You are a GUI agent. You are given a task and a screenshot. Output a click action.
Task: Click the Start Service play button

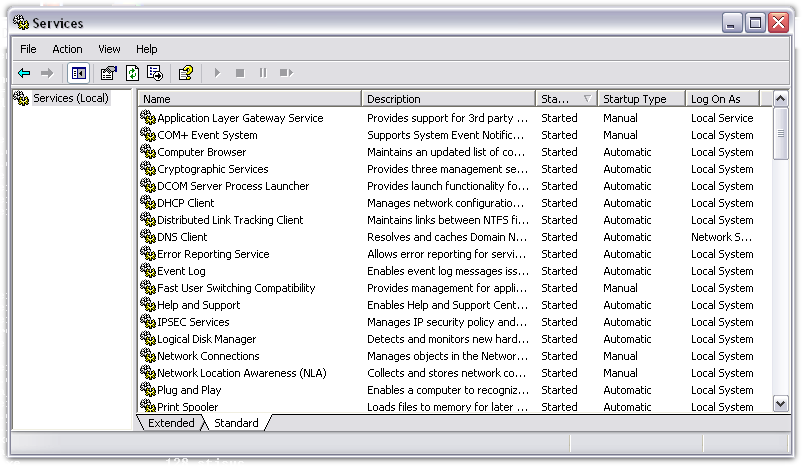tap(217, 73)
